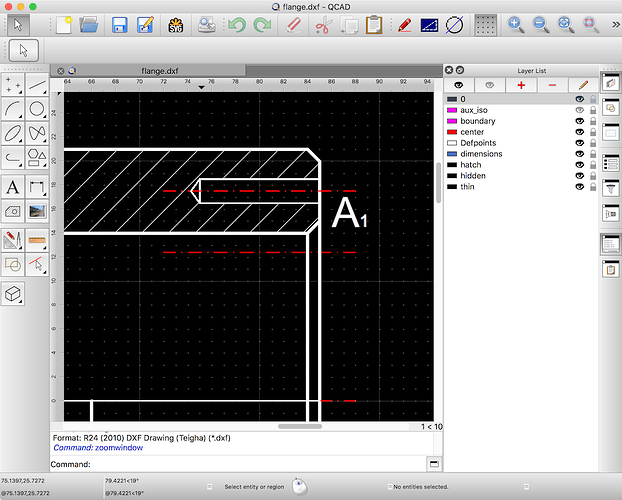This screenshot has height=500, width=622.
Task: Open the Print Preview icon
Action: (207, 25)
